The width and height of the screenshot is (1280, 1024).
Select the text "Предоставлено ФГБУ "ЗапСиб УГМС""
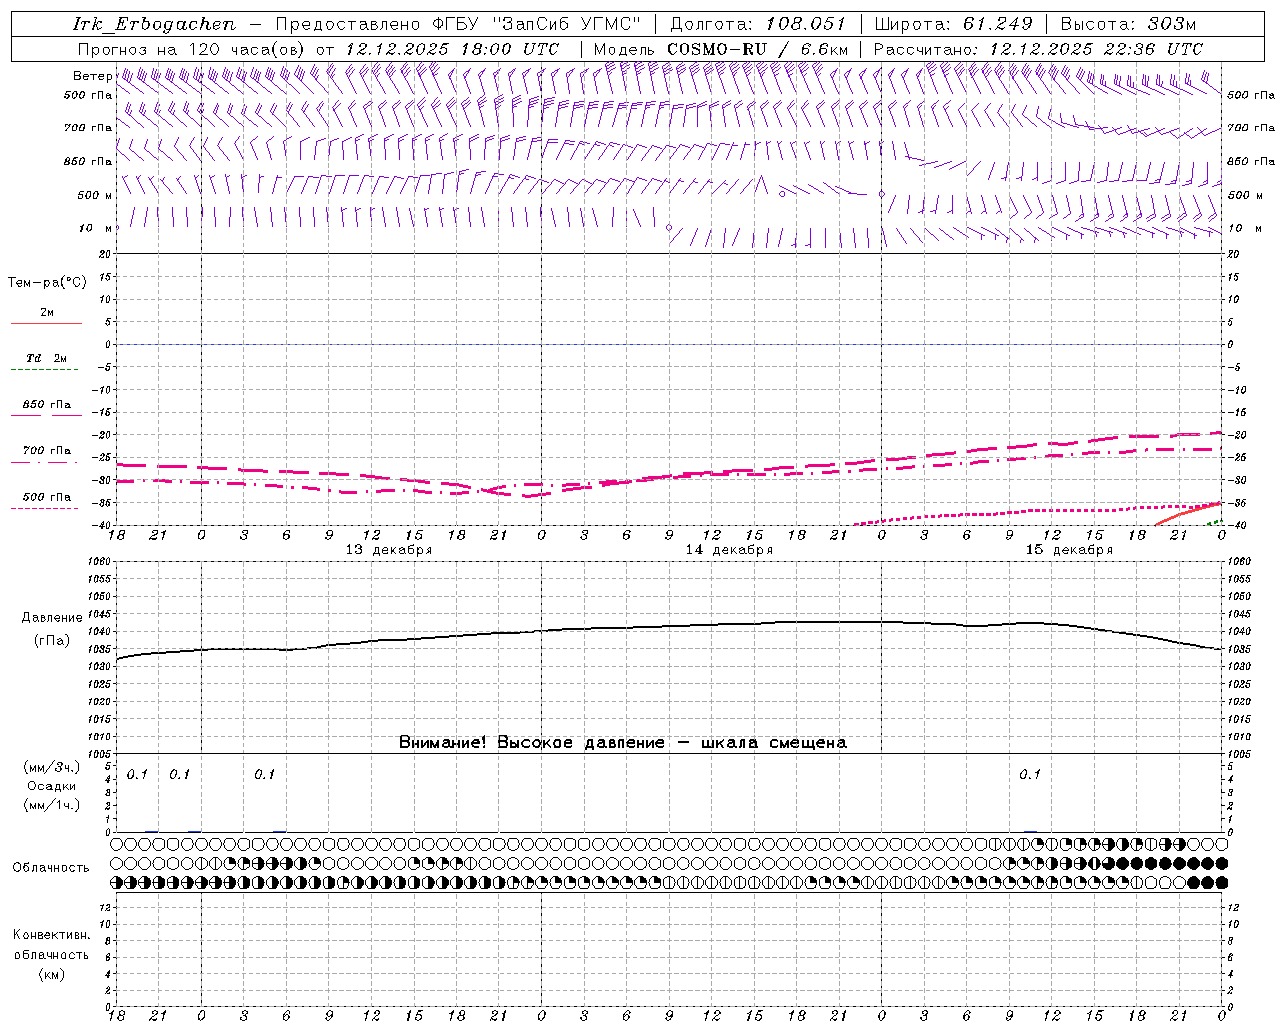(x=457, y=24)
